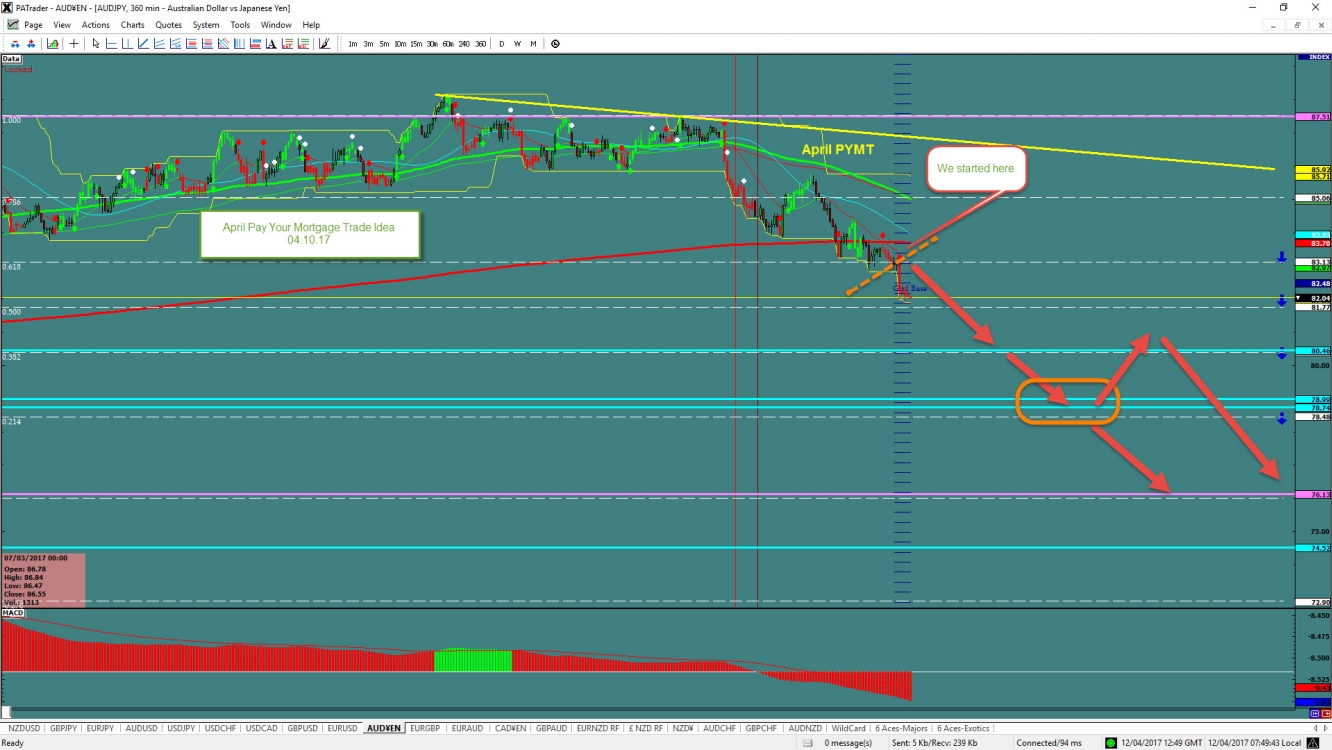Viewport: 1332px width, 750px height.
Task: Switch to the AUDCHF tab
Action: [x=720, y=728]
